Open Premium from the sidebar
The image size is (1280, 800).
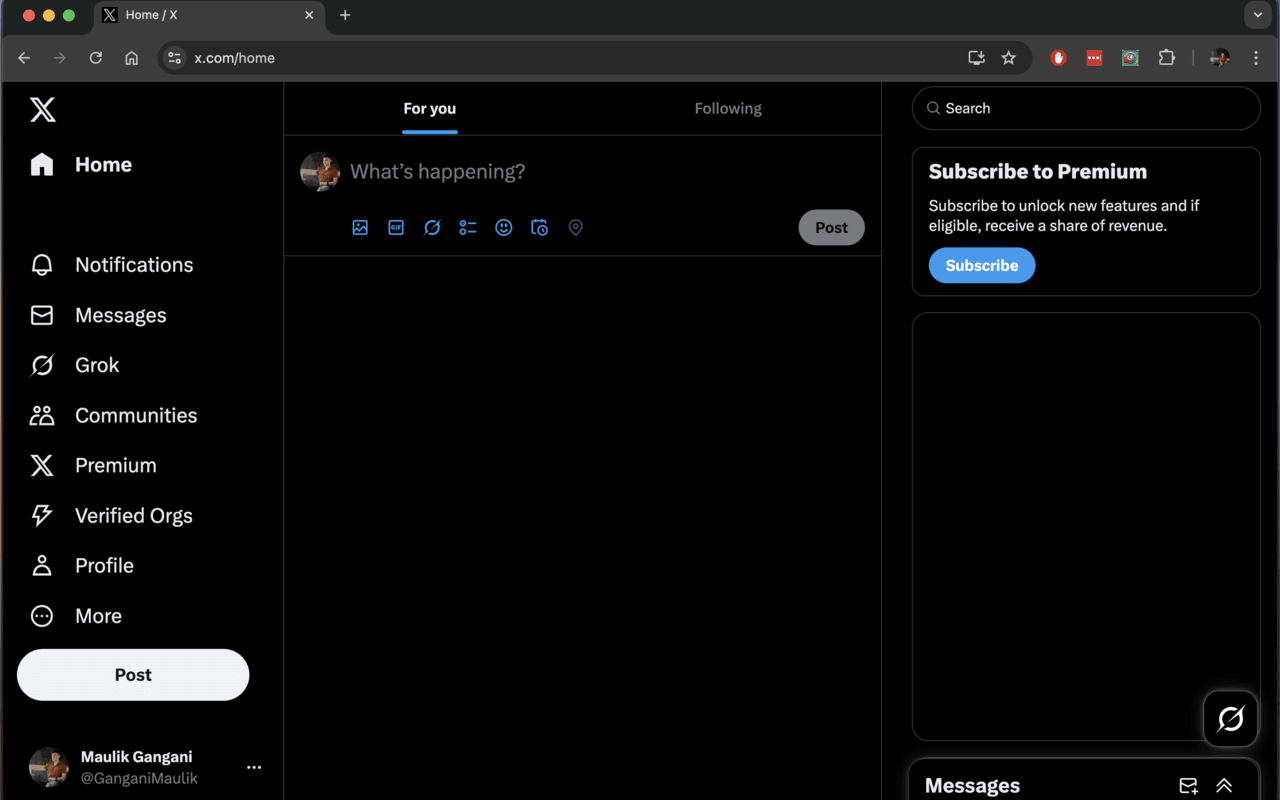point(93,465)
